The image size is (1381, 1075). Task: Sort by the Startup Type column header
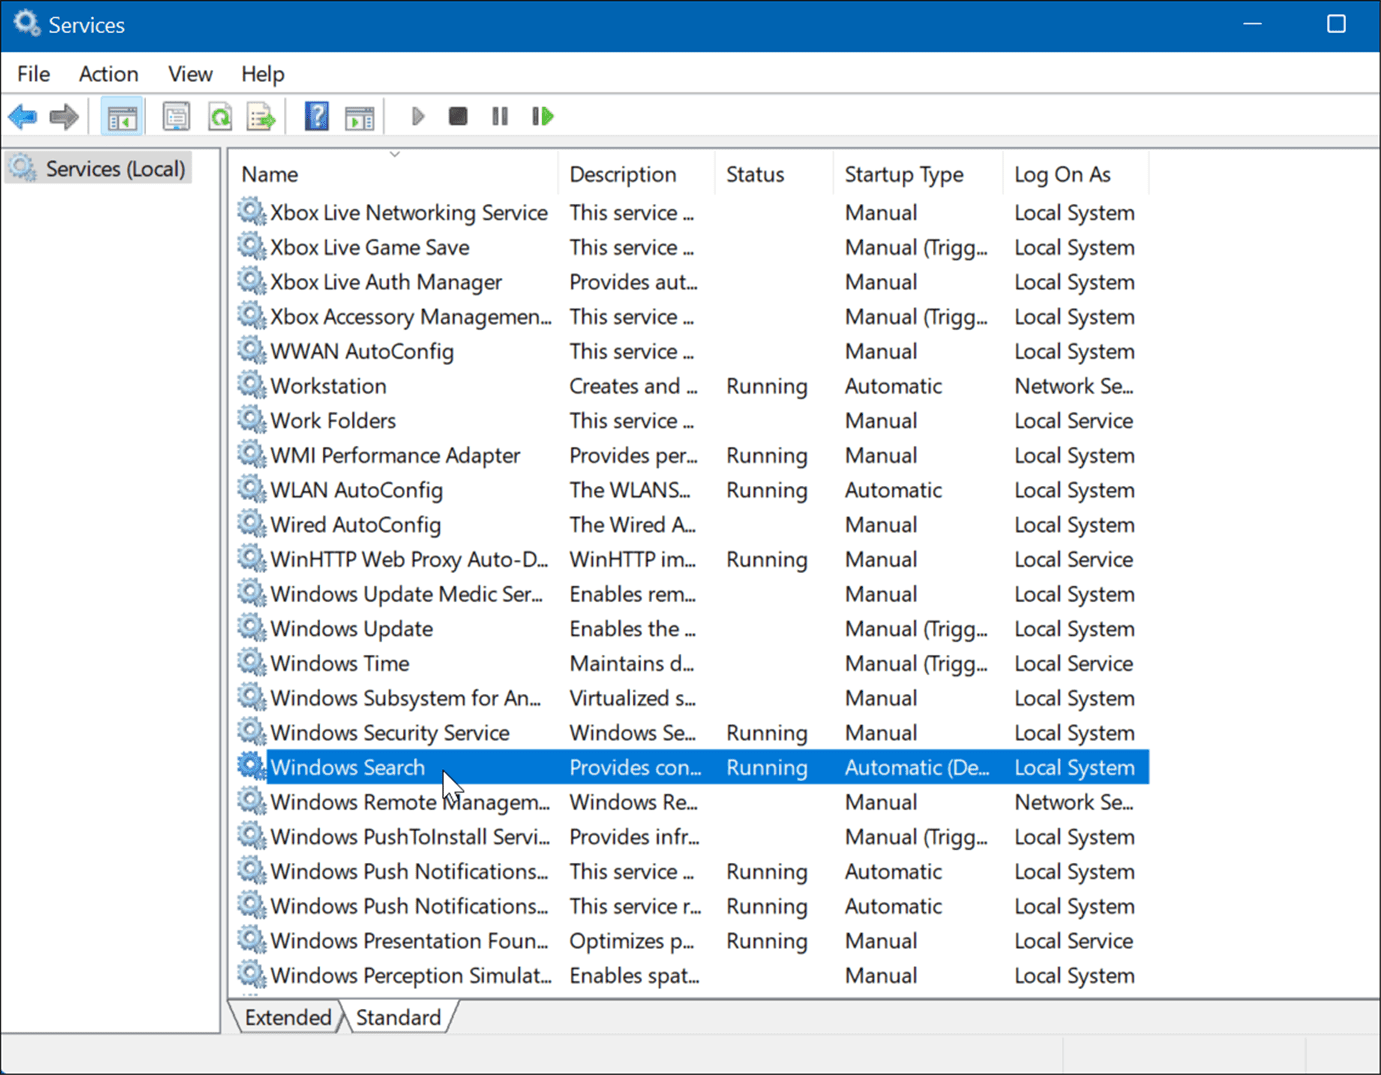pos(903,174)
